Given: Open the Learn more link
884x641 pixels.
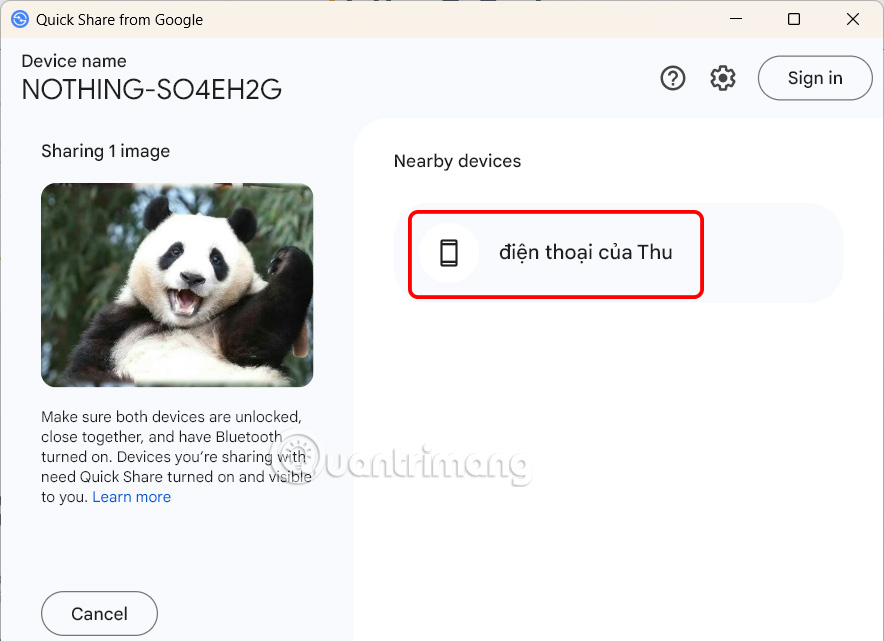Looking at the screenshot, I should tap(131, 497).
